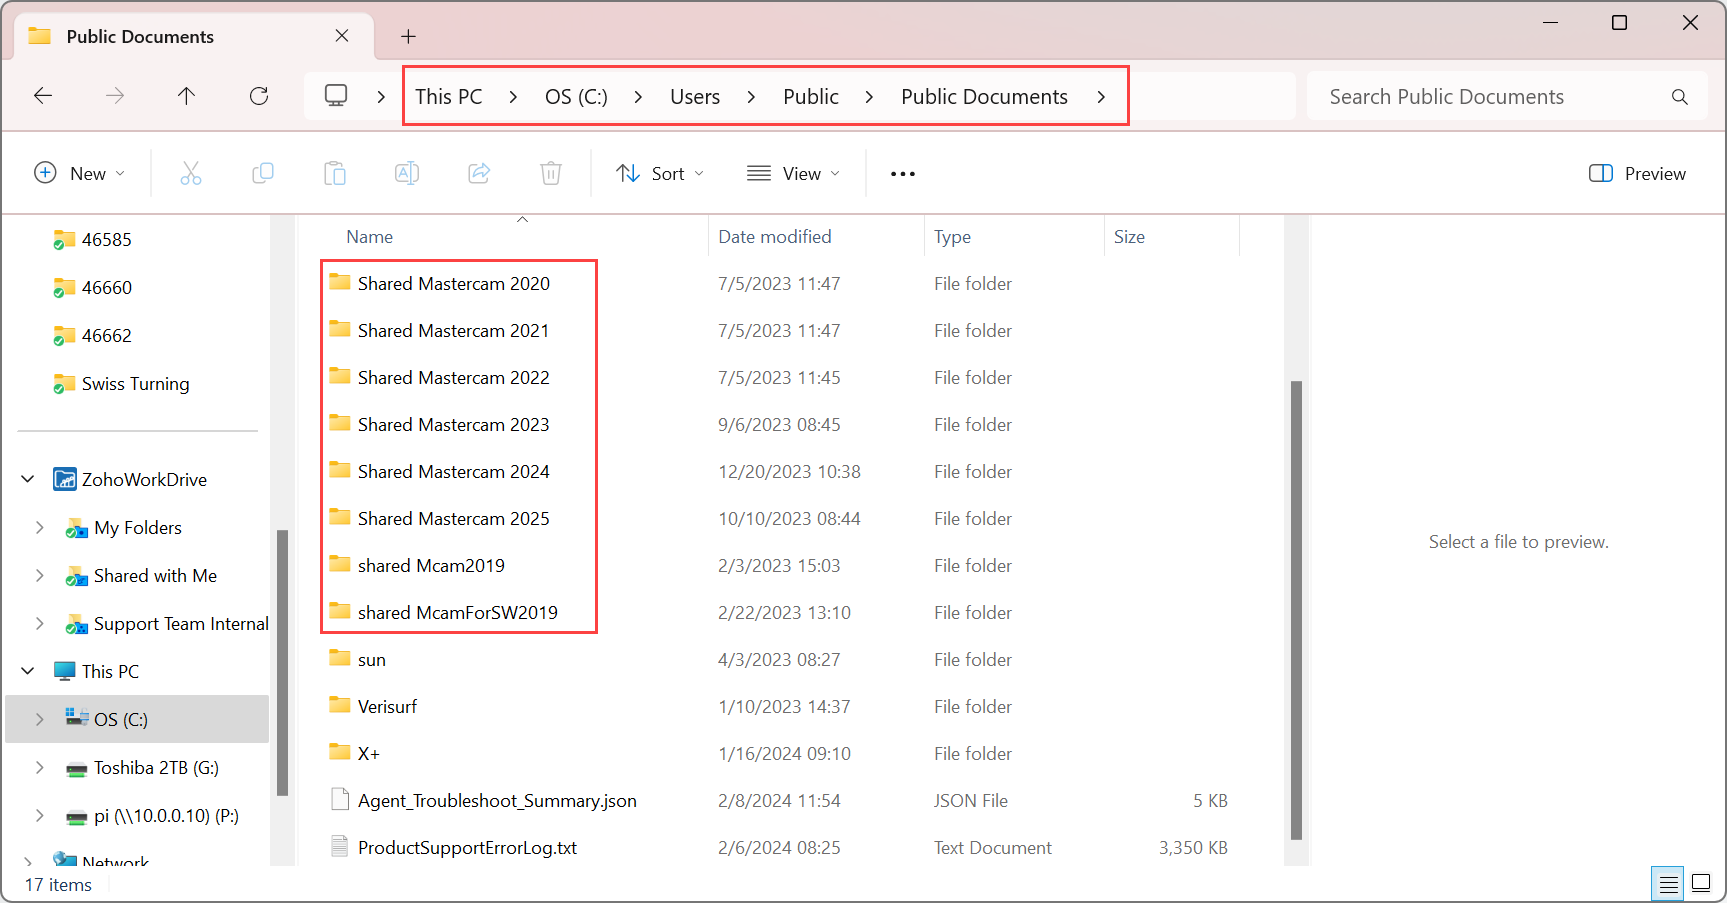Select Shared Mastercam 2025 folder
This screenshot has height=903, width=1727.
[453, 518]
